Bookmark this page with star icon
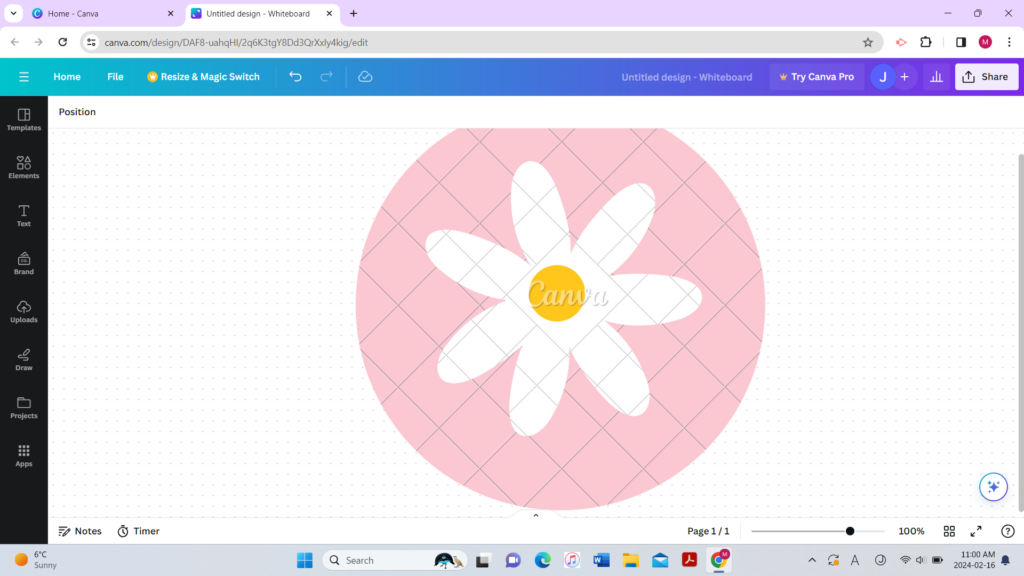Image resolution: width=1024 pixels, height=576 pixels. 867,42
